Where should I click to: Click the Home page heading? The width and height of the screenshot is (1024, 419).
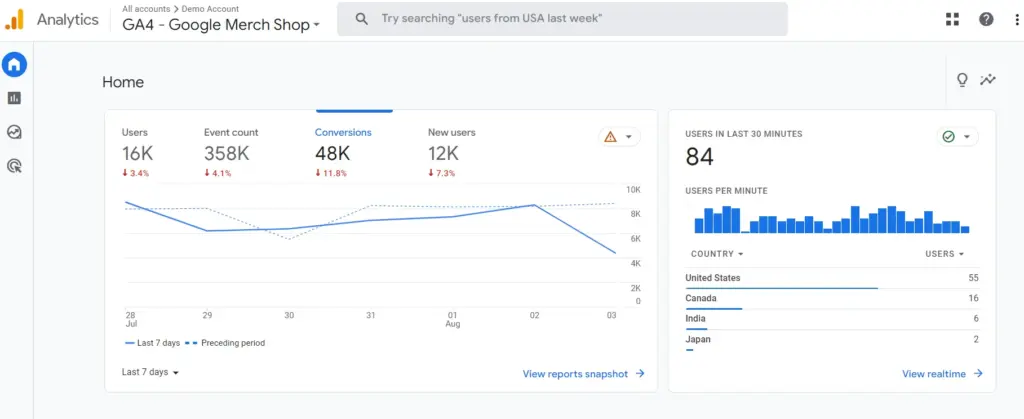[123, 82]
